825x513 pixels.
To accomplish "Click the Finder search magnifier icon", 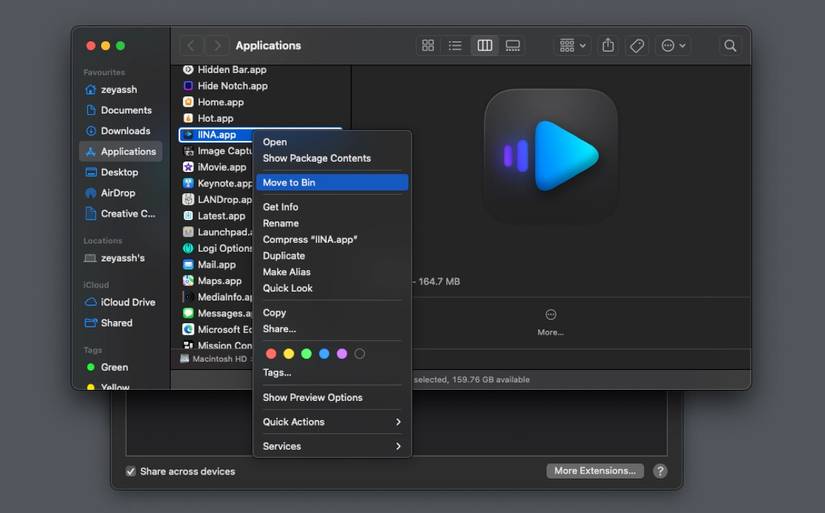I will pos(730,46).
